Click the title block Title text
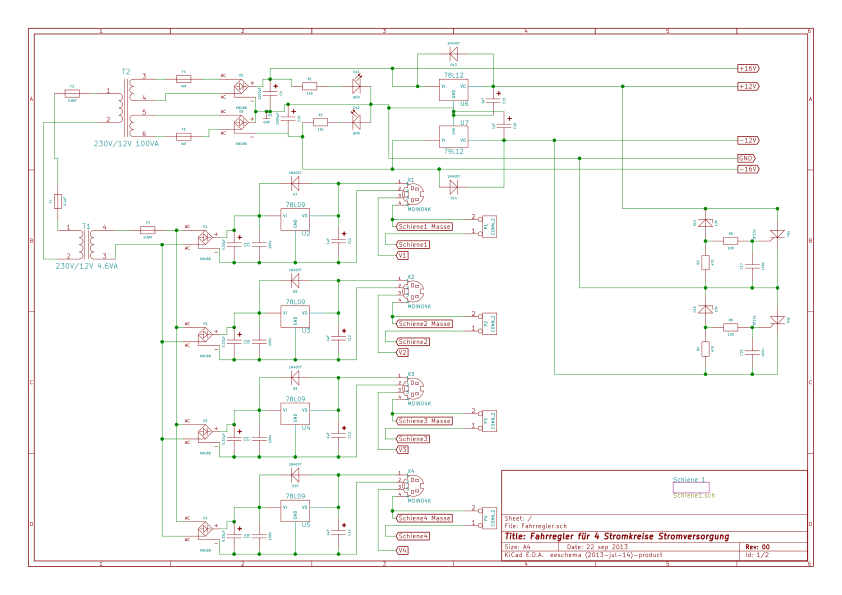This screenshot has height=595, width=842. [x=616, y=536]
